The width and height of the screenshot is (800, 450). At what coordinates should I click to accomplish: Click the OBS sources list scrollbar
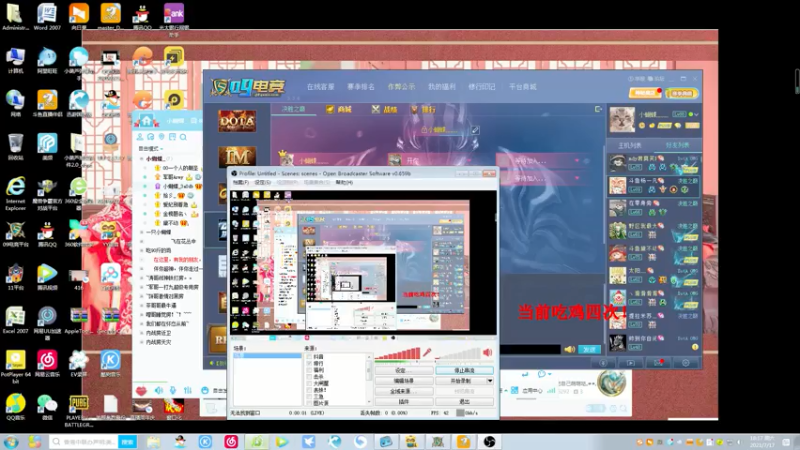369,379
